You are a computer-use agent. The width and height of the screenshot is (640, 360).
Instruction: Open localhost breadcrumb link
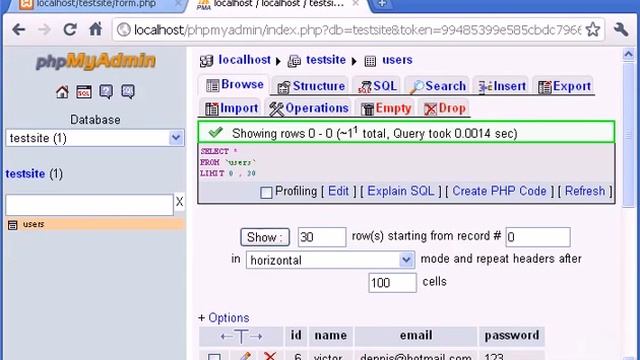coord(244,60)
